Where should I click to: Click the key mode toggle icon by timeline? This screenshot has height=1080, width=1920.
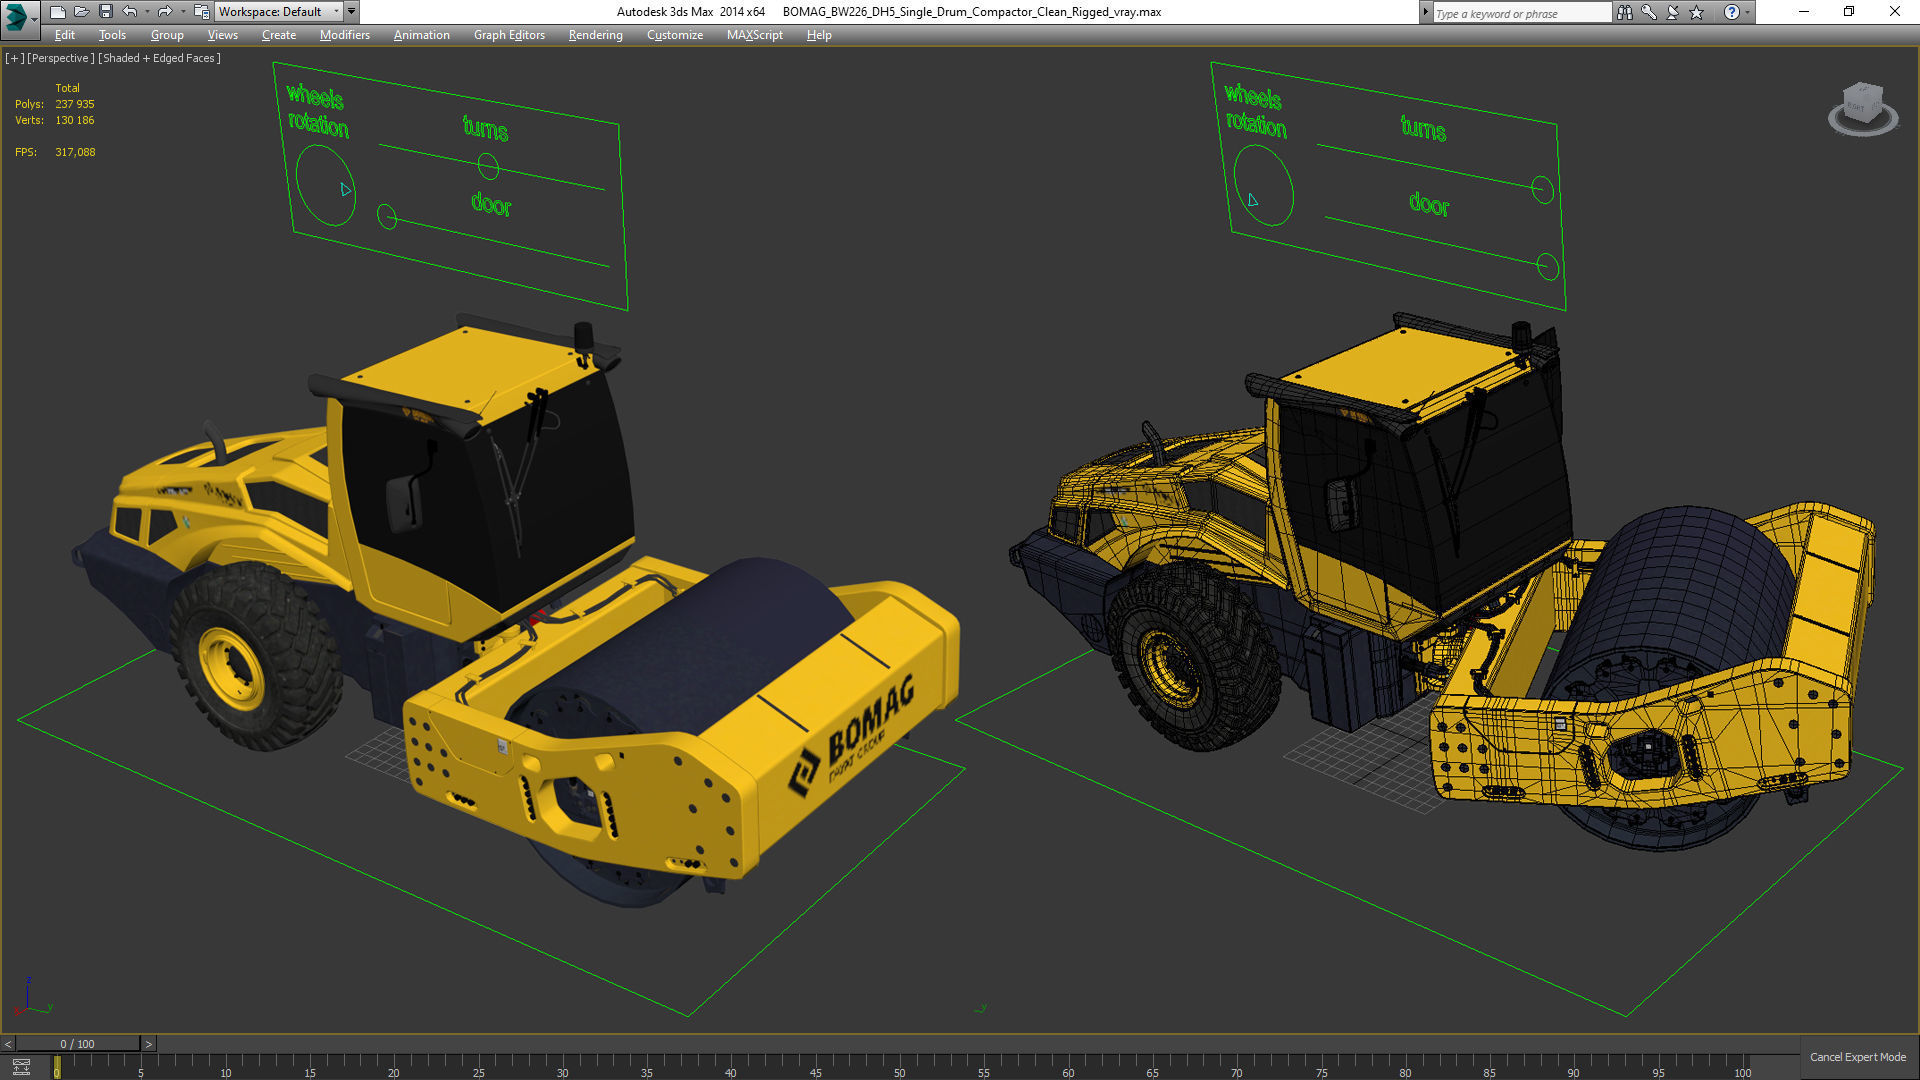pyautogui.click(x=21, y=1067)
